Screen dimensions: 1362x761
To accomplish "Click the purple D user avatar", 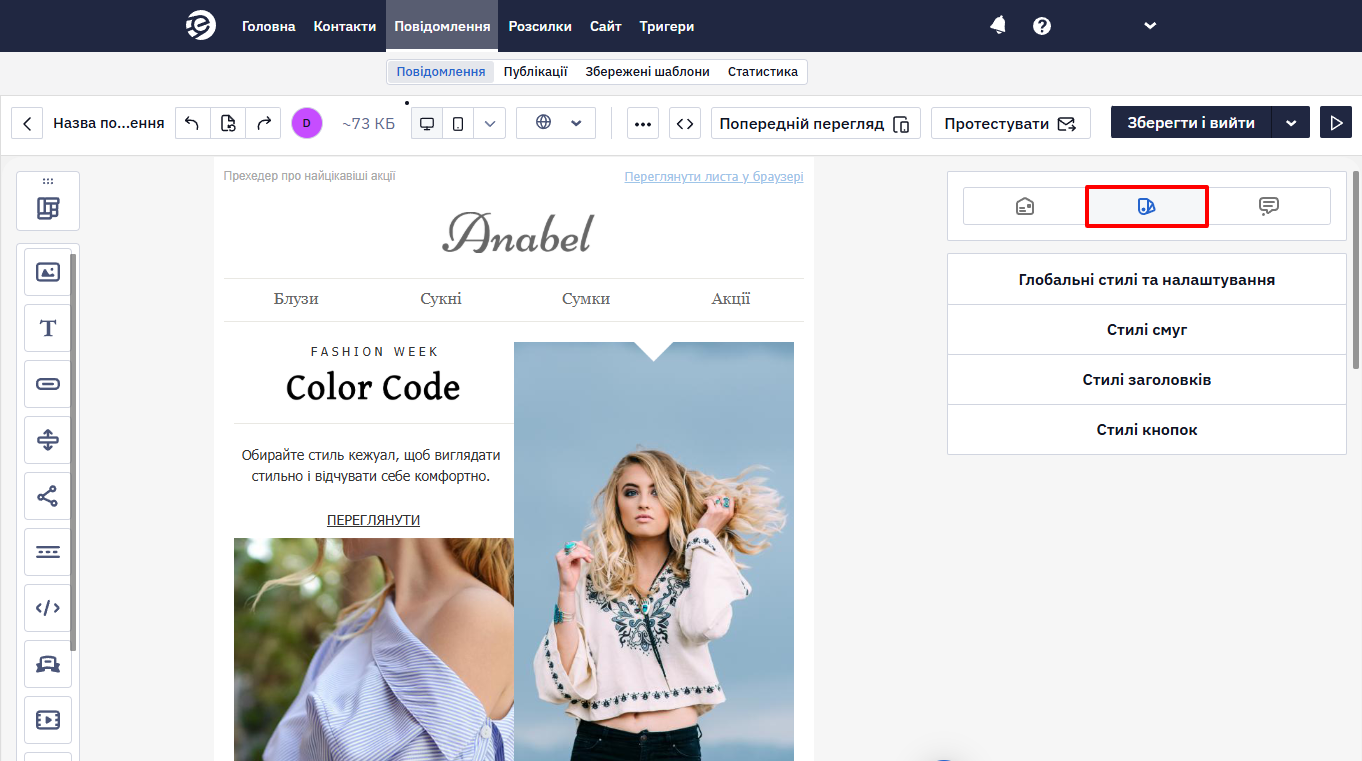I will pos(307,123).
